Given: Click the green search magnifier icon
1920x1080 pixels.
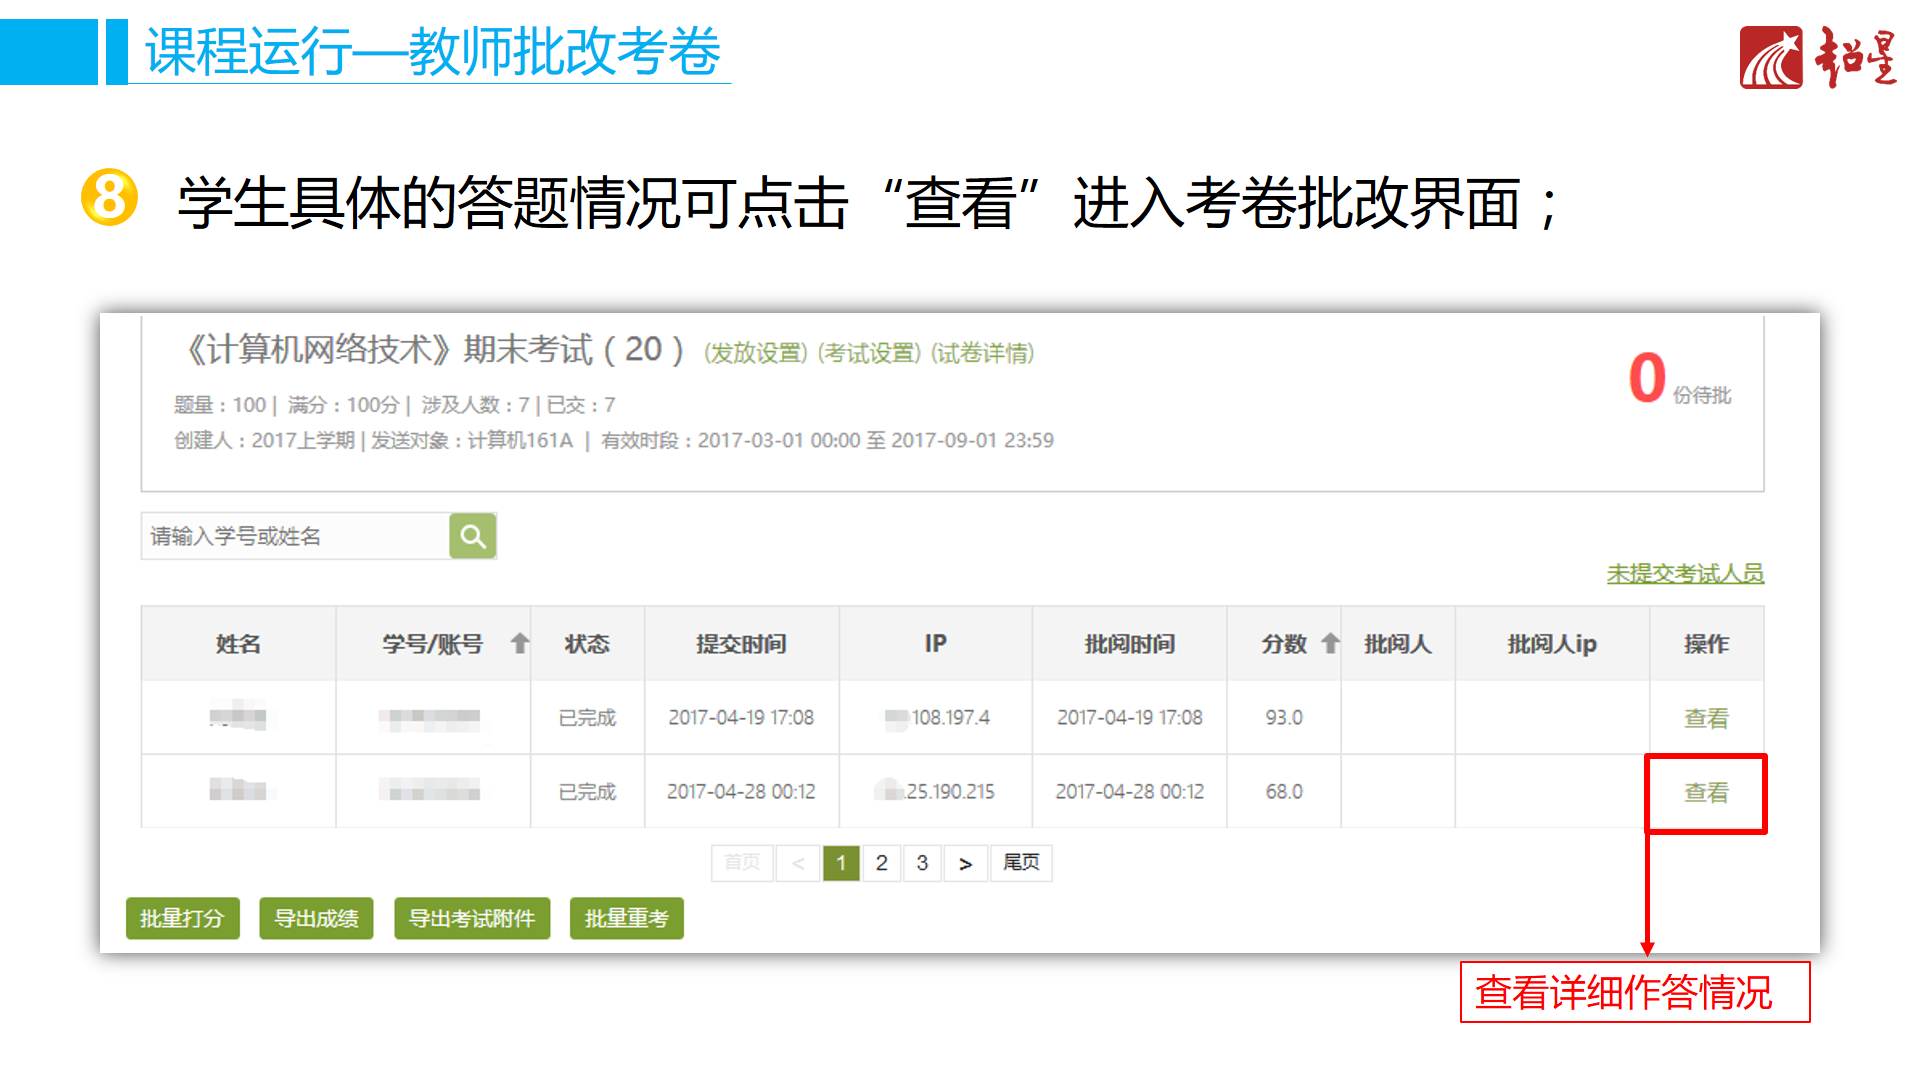Looking at the screenshot, I should tap(473, 537).
